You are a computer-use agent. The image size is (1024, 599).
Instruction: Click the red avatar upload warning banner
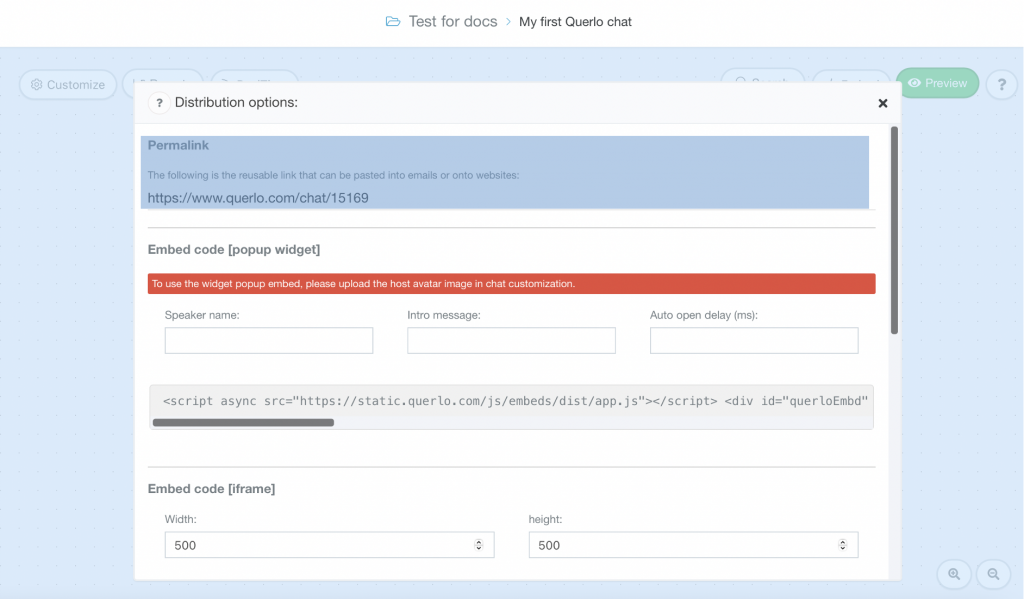(x=511, y=283)
